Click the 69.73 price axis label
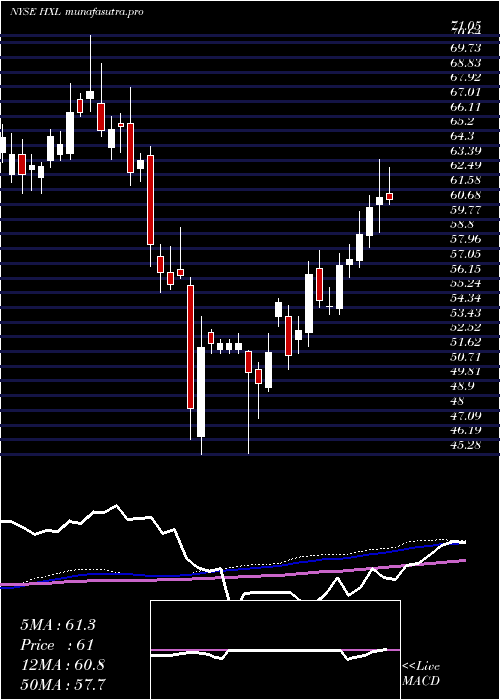500x700 pixels. [x=466, y=47]
